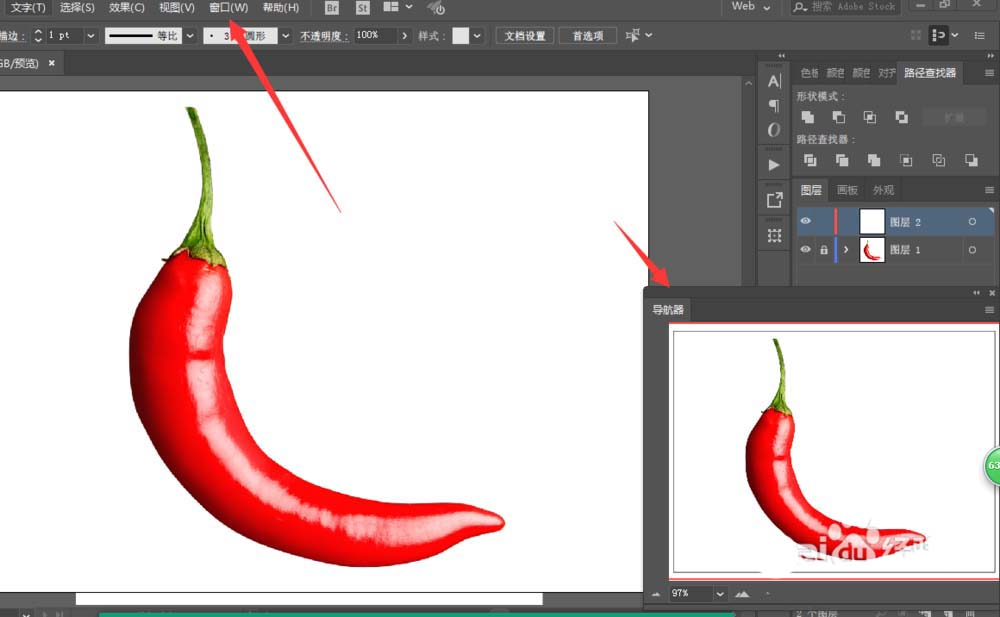
Task: Click the Pathfinder Minus Back icon
Action: click(x=971, y=160)
